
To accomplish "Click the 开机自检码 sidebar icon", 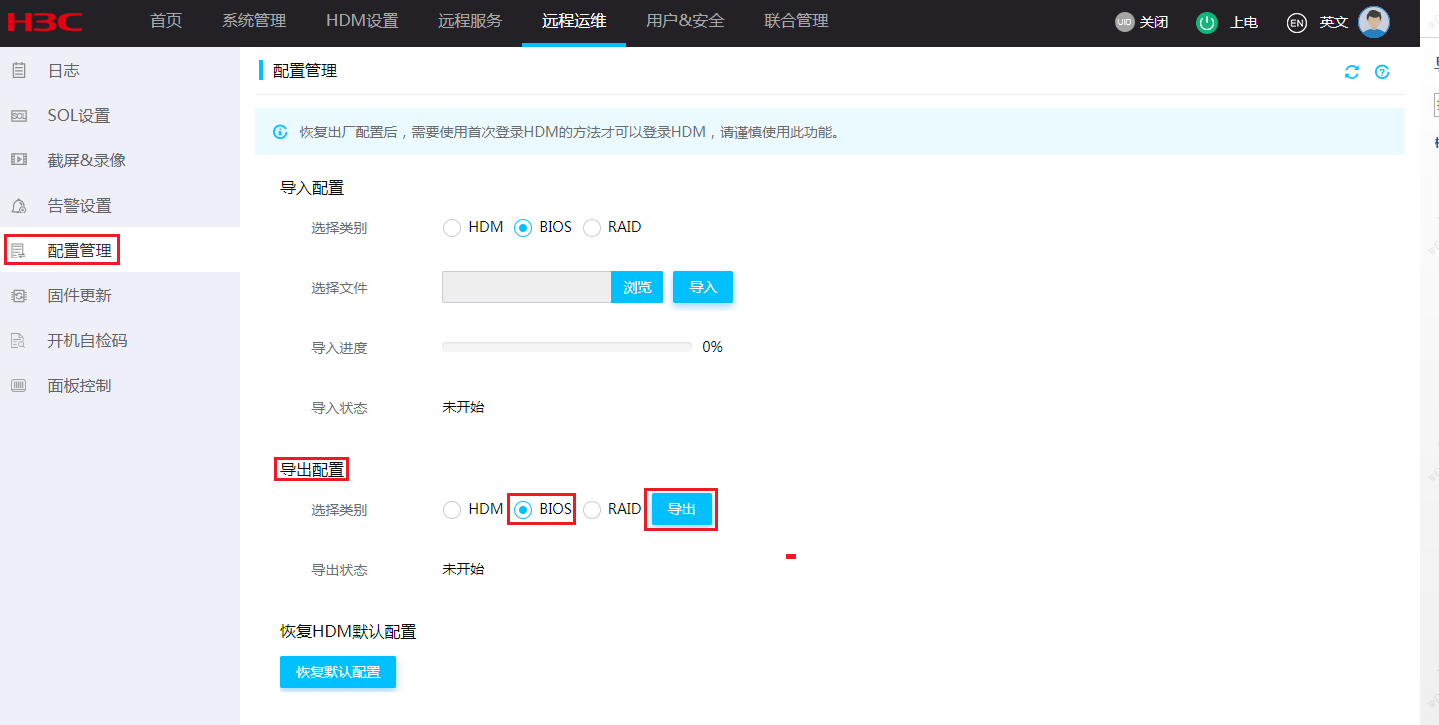I will [x=19, y=340].
